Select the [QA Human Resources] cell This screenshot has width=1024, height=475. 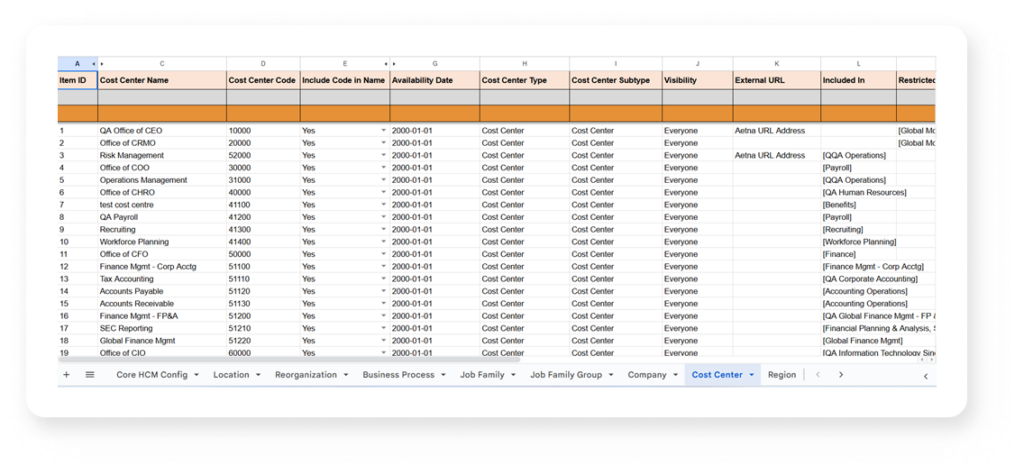coord(864,193)
